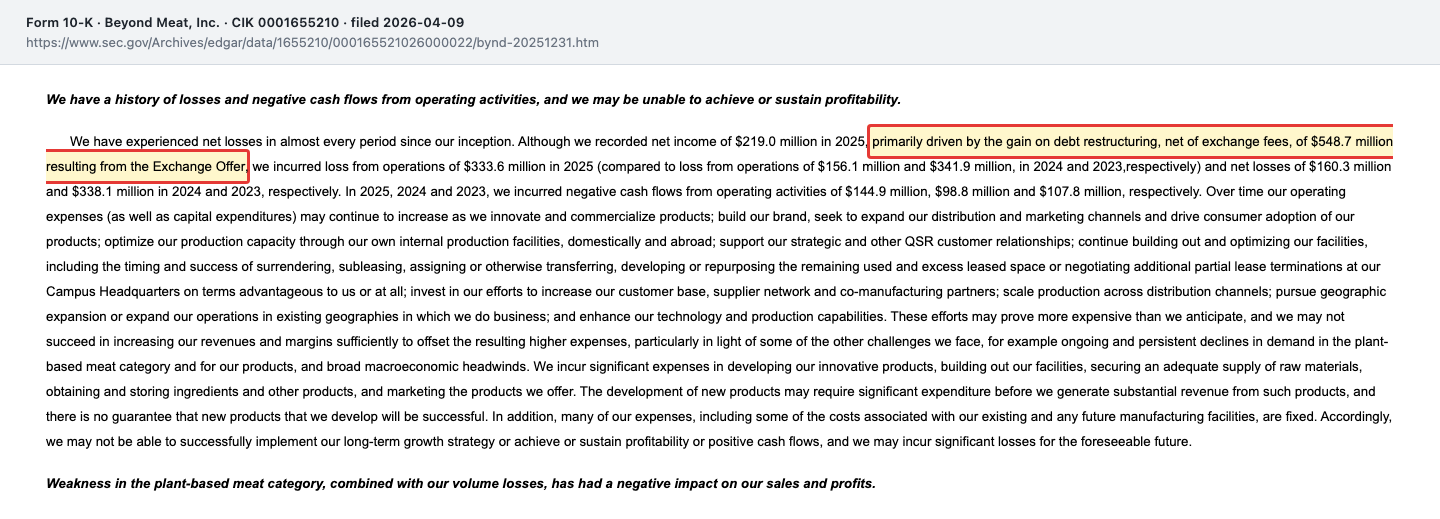Click the words "Campus Headquarters" in the paragraph
The image size is (1440, 519).
pyautogui.click(x=109, y=291)
